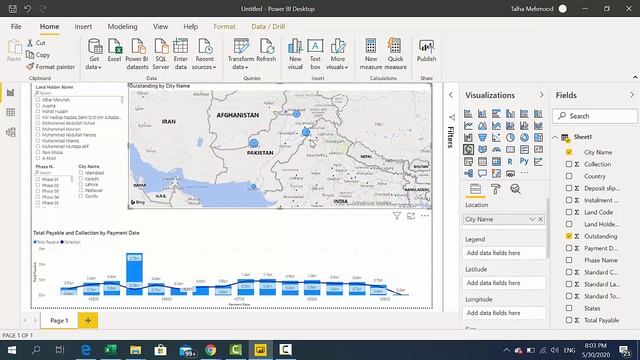Switch to the Data / Drill tab

[x=268, y=27]
